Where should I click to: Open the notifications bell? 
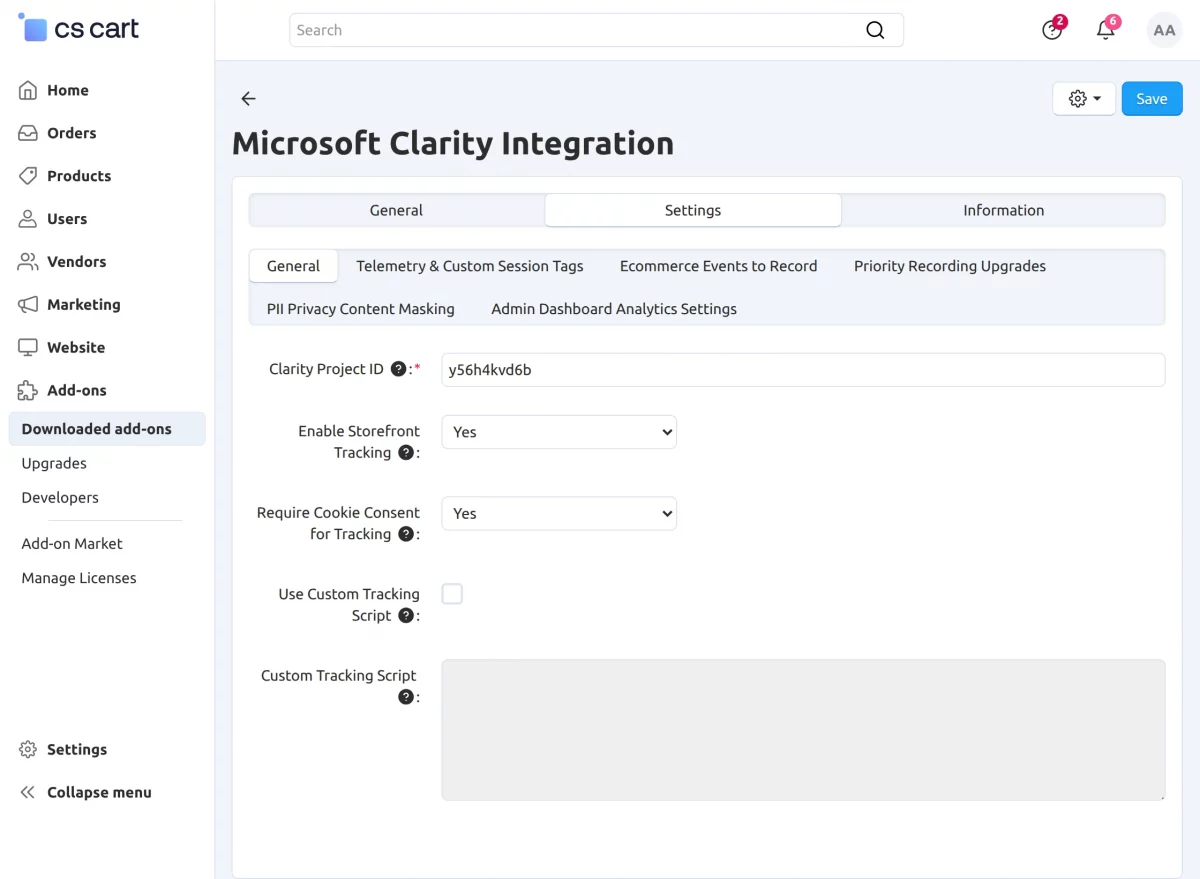click(x=1106, y=30)
